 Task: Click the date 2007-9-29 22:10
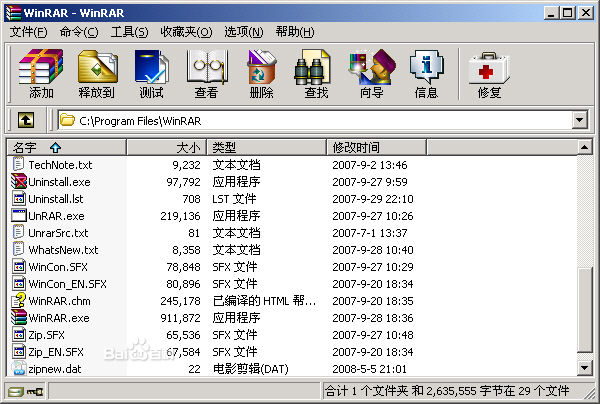373,199
